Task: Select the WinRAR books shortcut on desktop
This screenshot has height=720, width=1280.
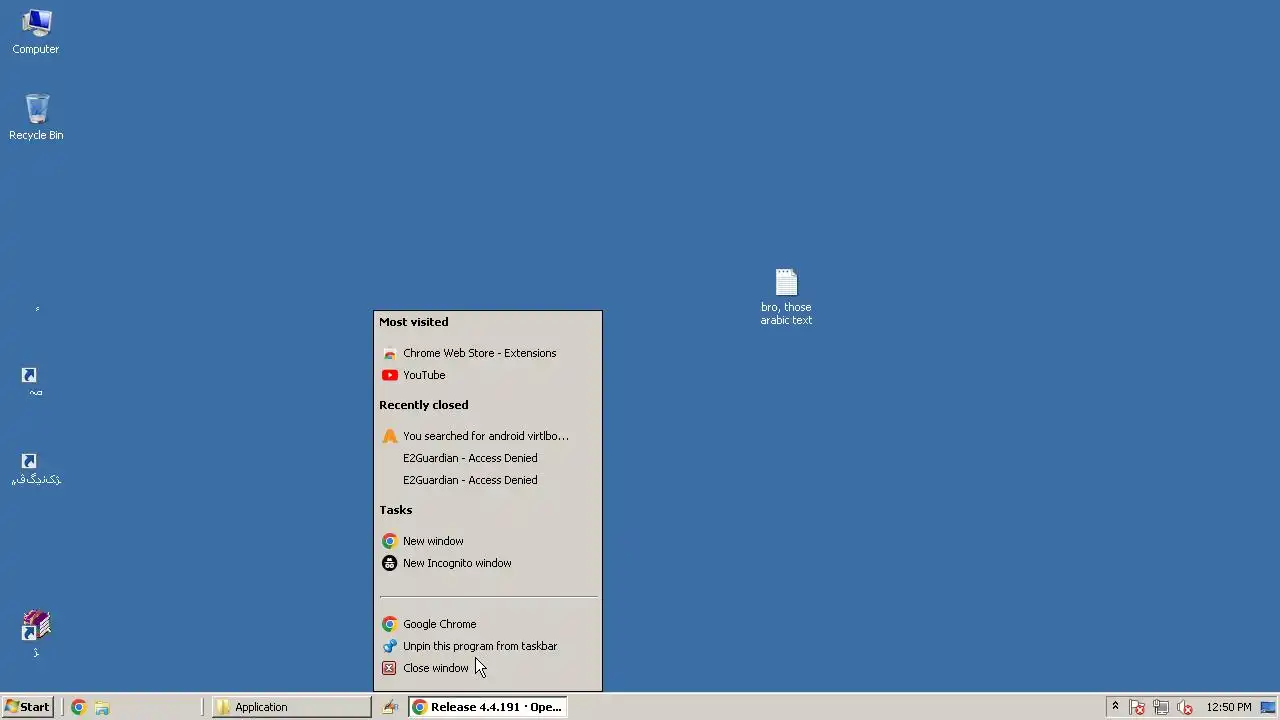Action: click(x=36, y=635)
